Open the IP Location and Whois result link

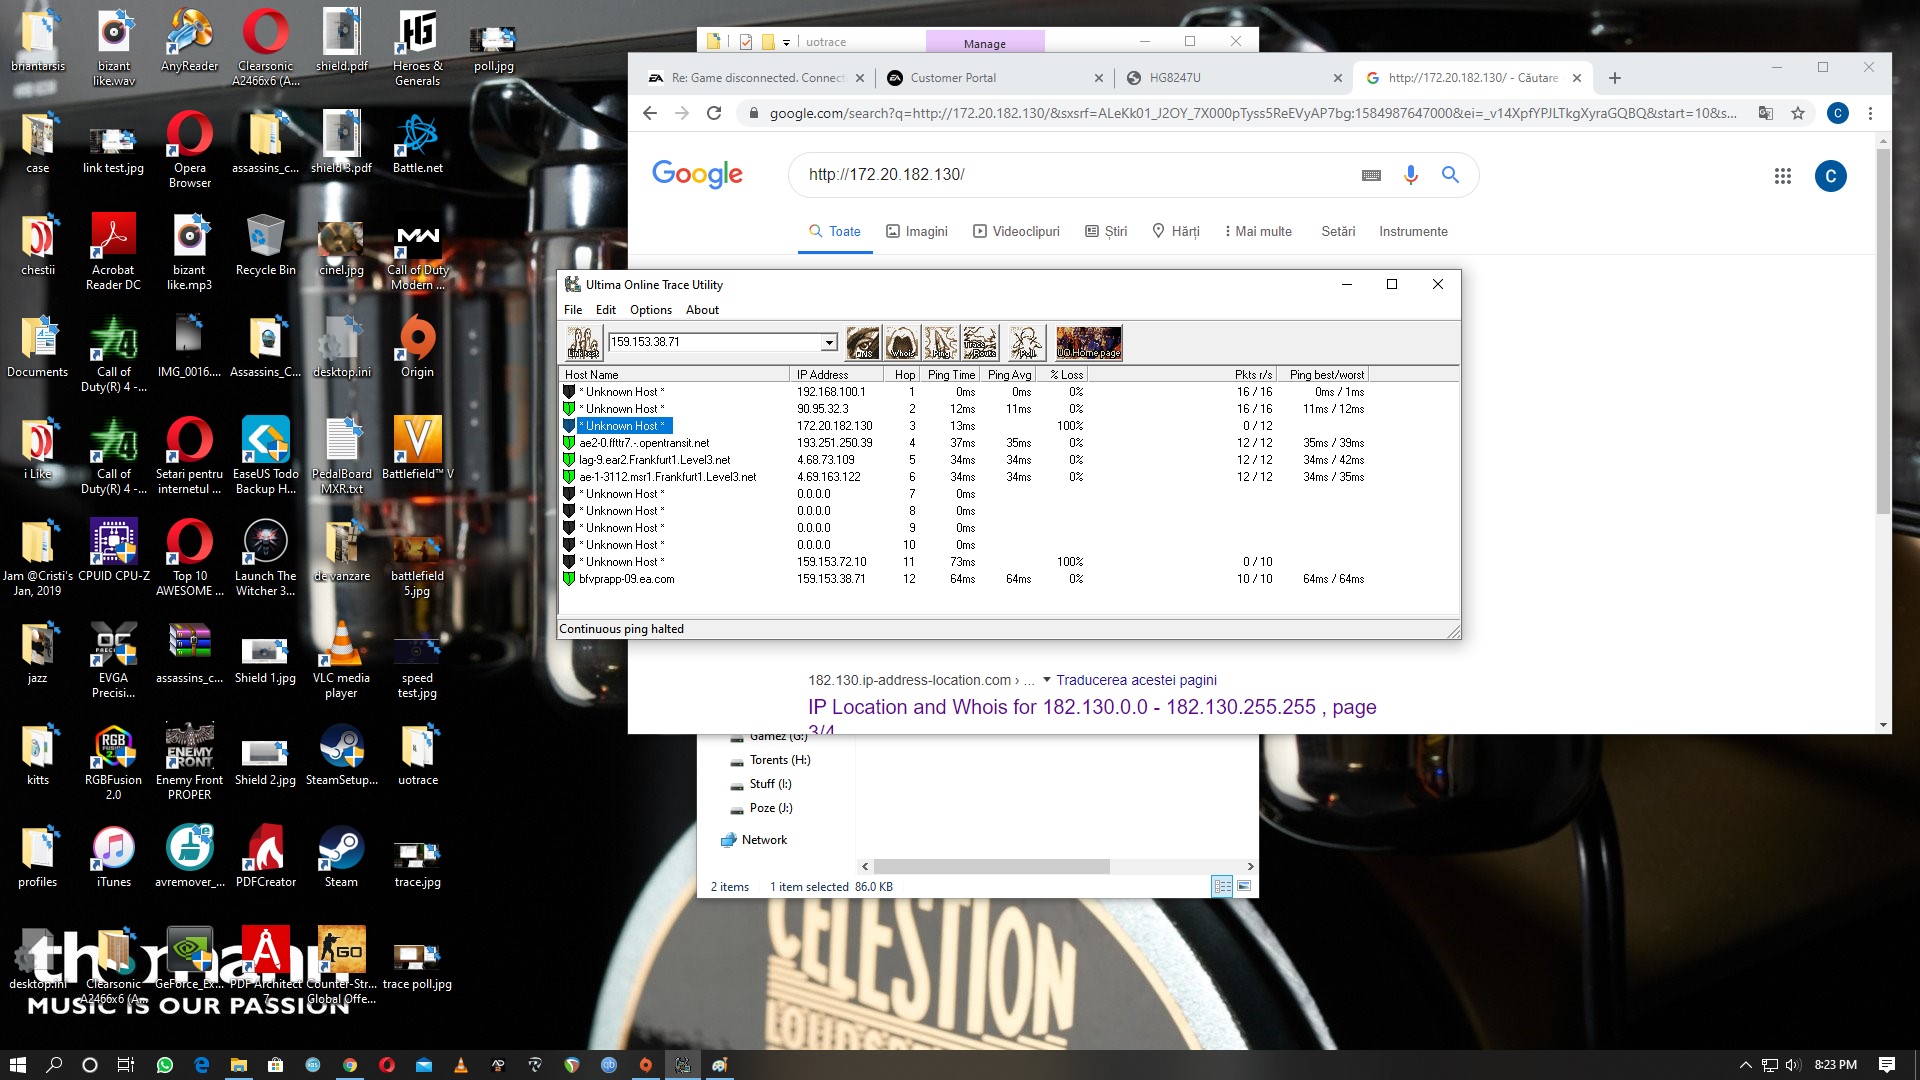pos(1092,707)
